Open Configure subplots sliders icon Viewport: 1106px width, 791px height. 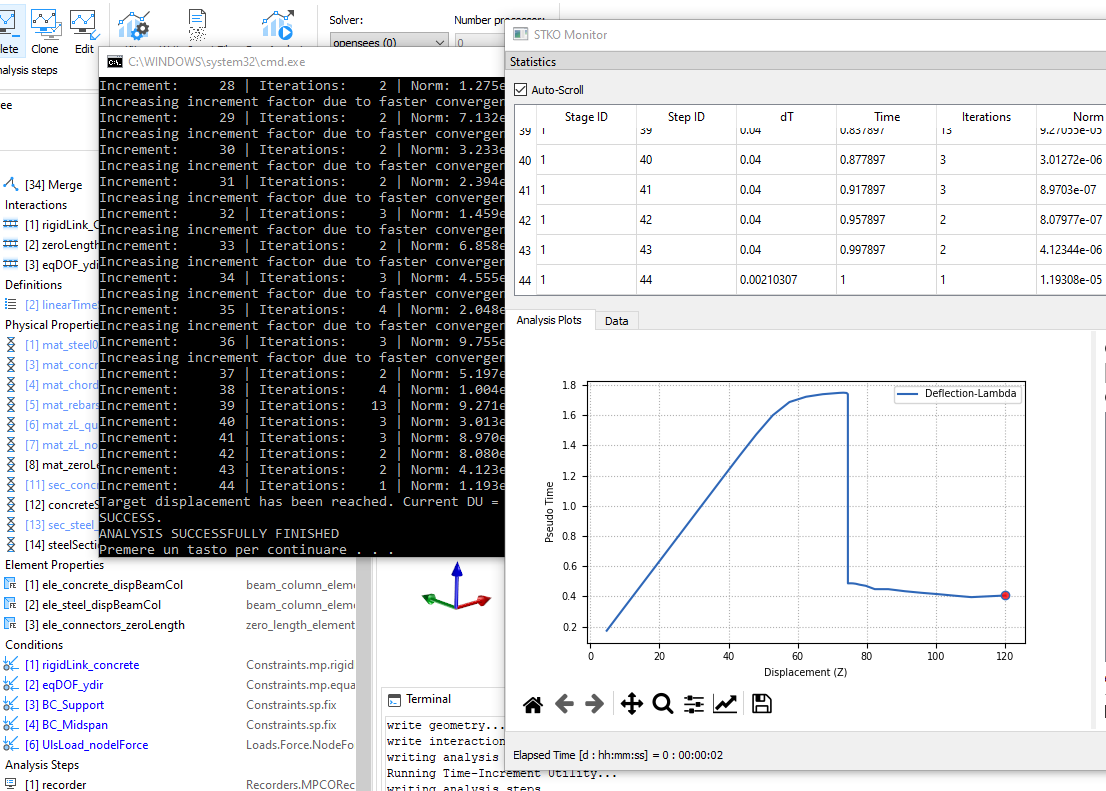[x=693, y=704]
